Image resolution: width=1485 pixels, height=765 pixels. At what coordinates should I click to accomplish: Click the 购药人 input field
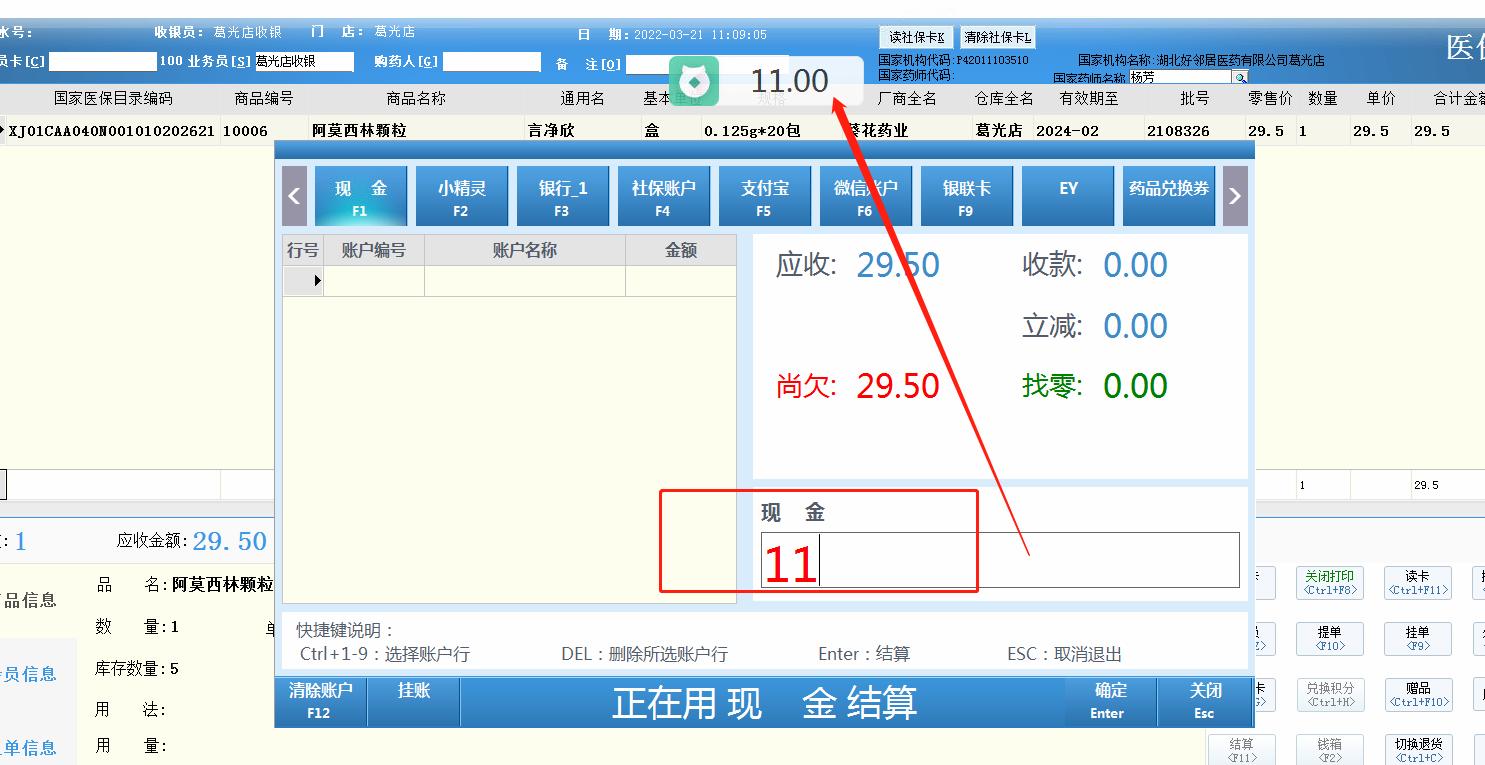[x=492, y=62]
